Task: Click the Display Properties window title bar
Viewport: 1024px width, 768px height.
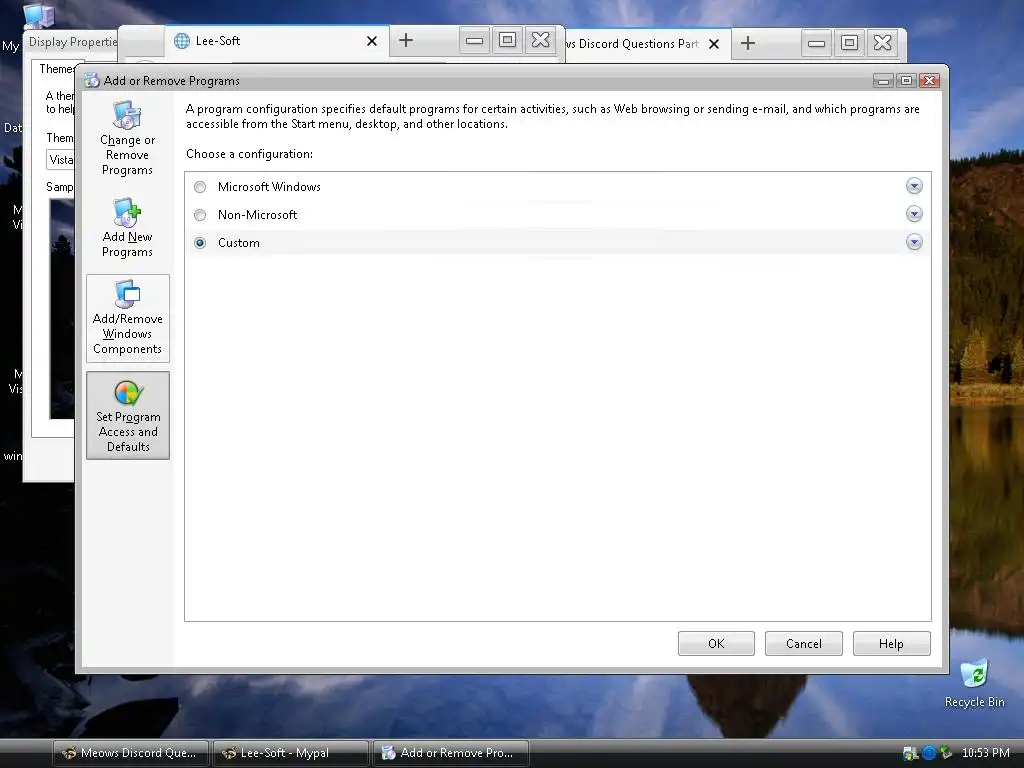Action: 71,42
